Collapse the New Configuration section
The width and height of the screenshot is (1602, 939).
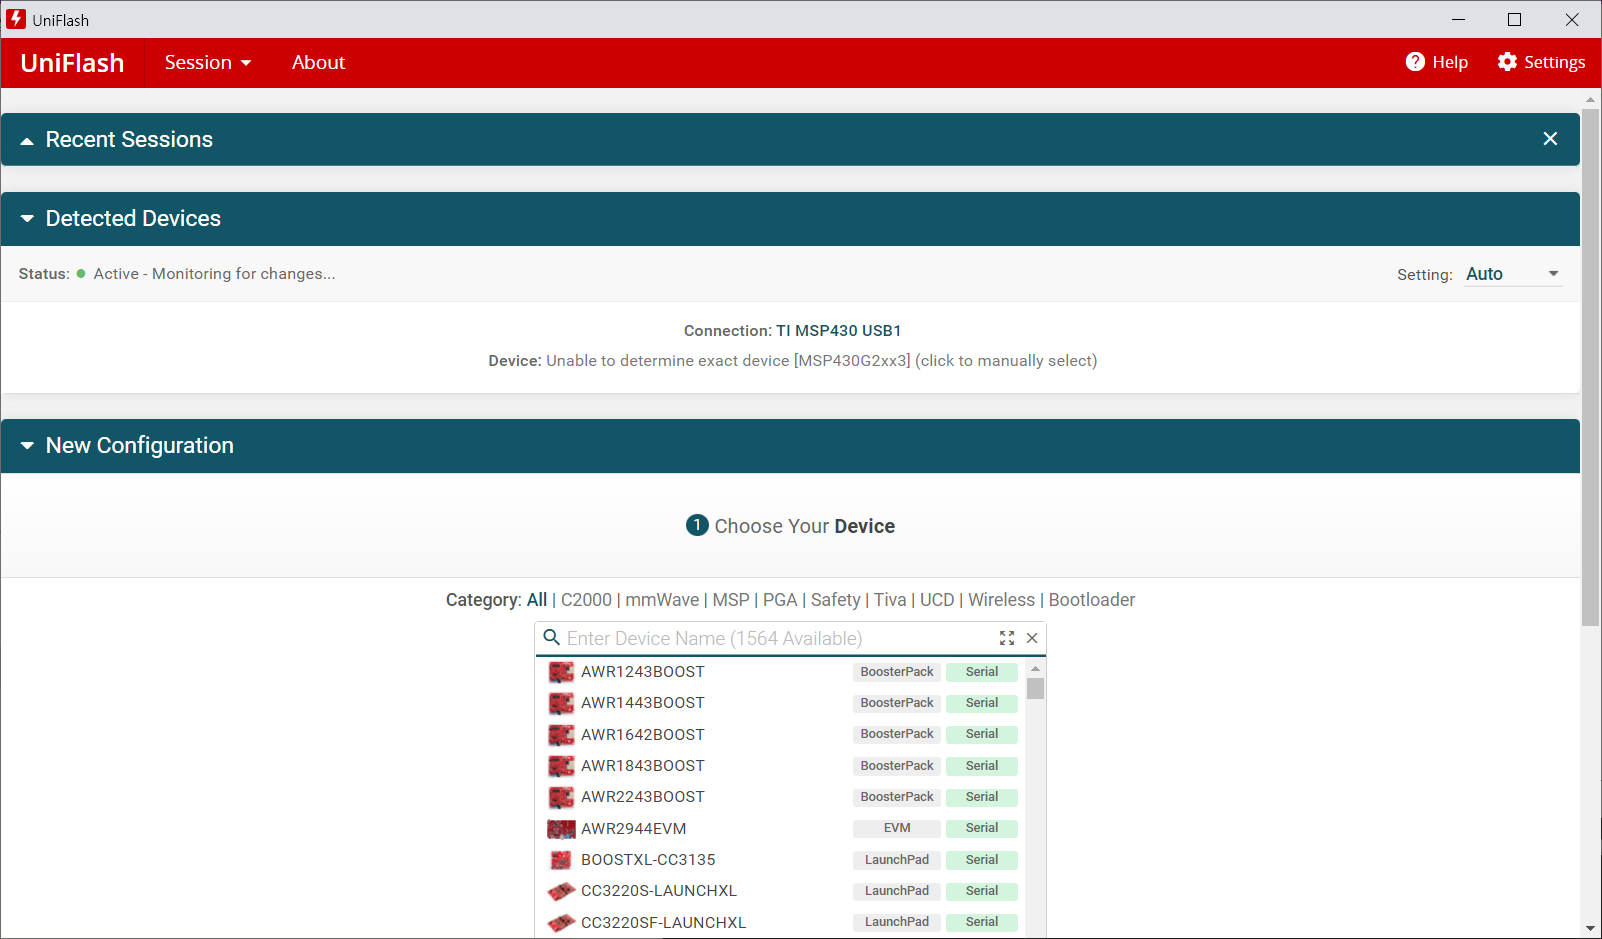pos(27,445)
